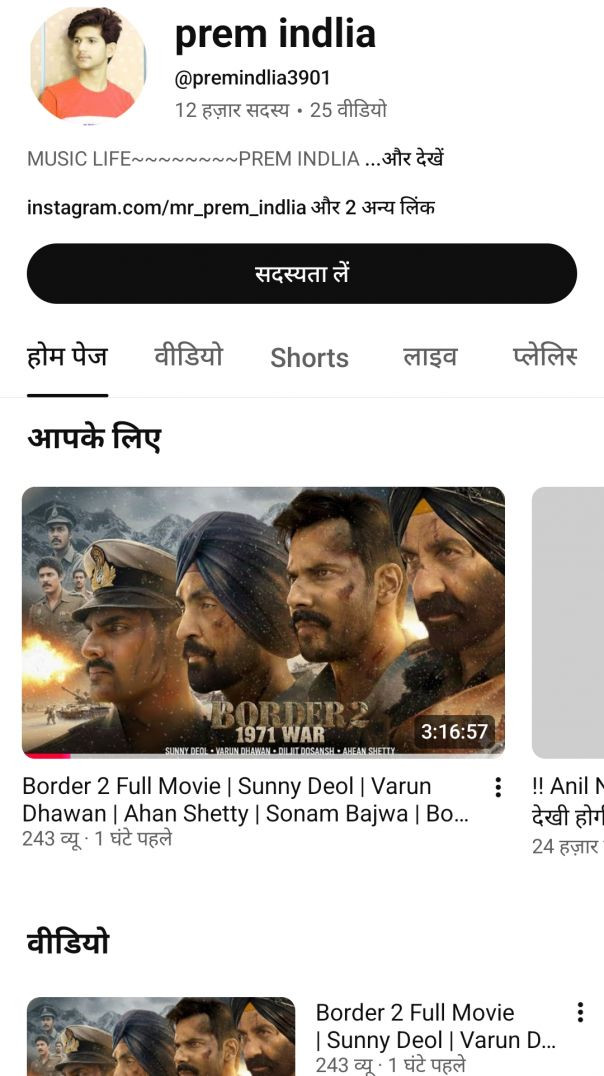Image resolution: width=604 pixels, height=1076 pixels.
Task: Expand channel description with ...और देखें
Action: 403,159
